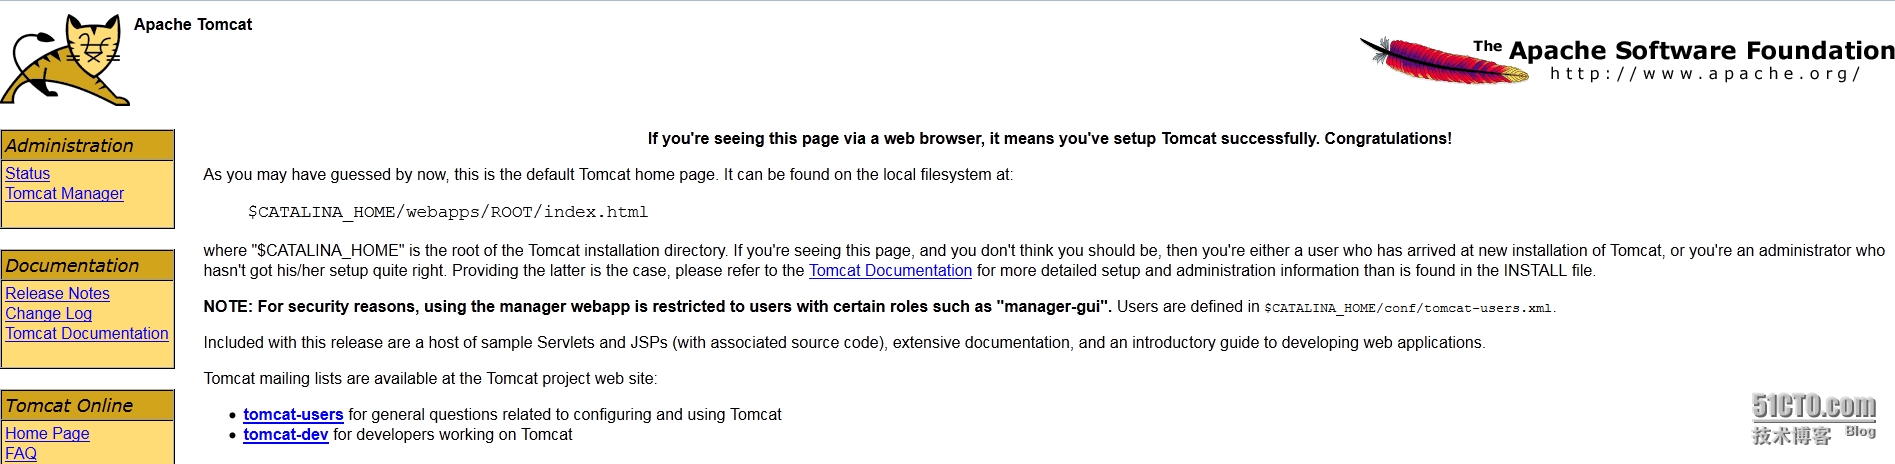View the Release Notes link

[57, 293]
